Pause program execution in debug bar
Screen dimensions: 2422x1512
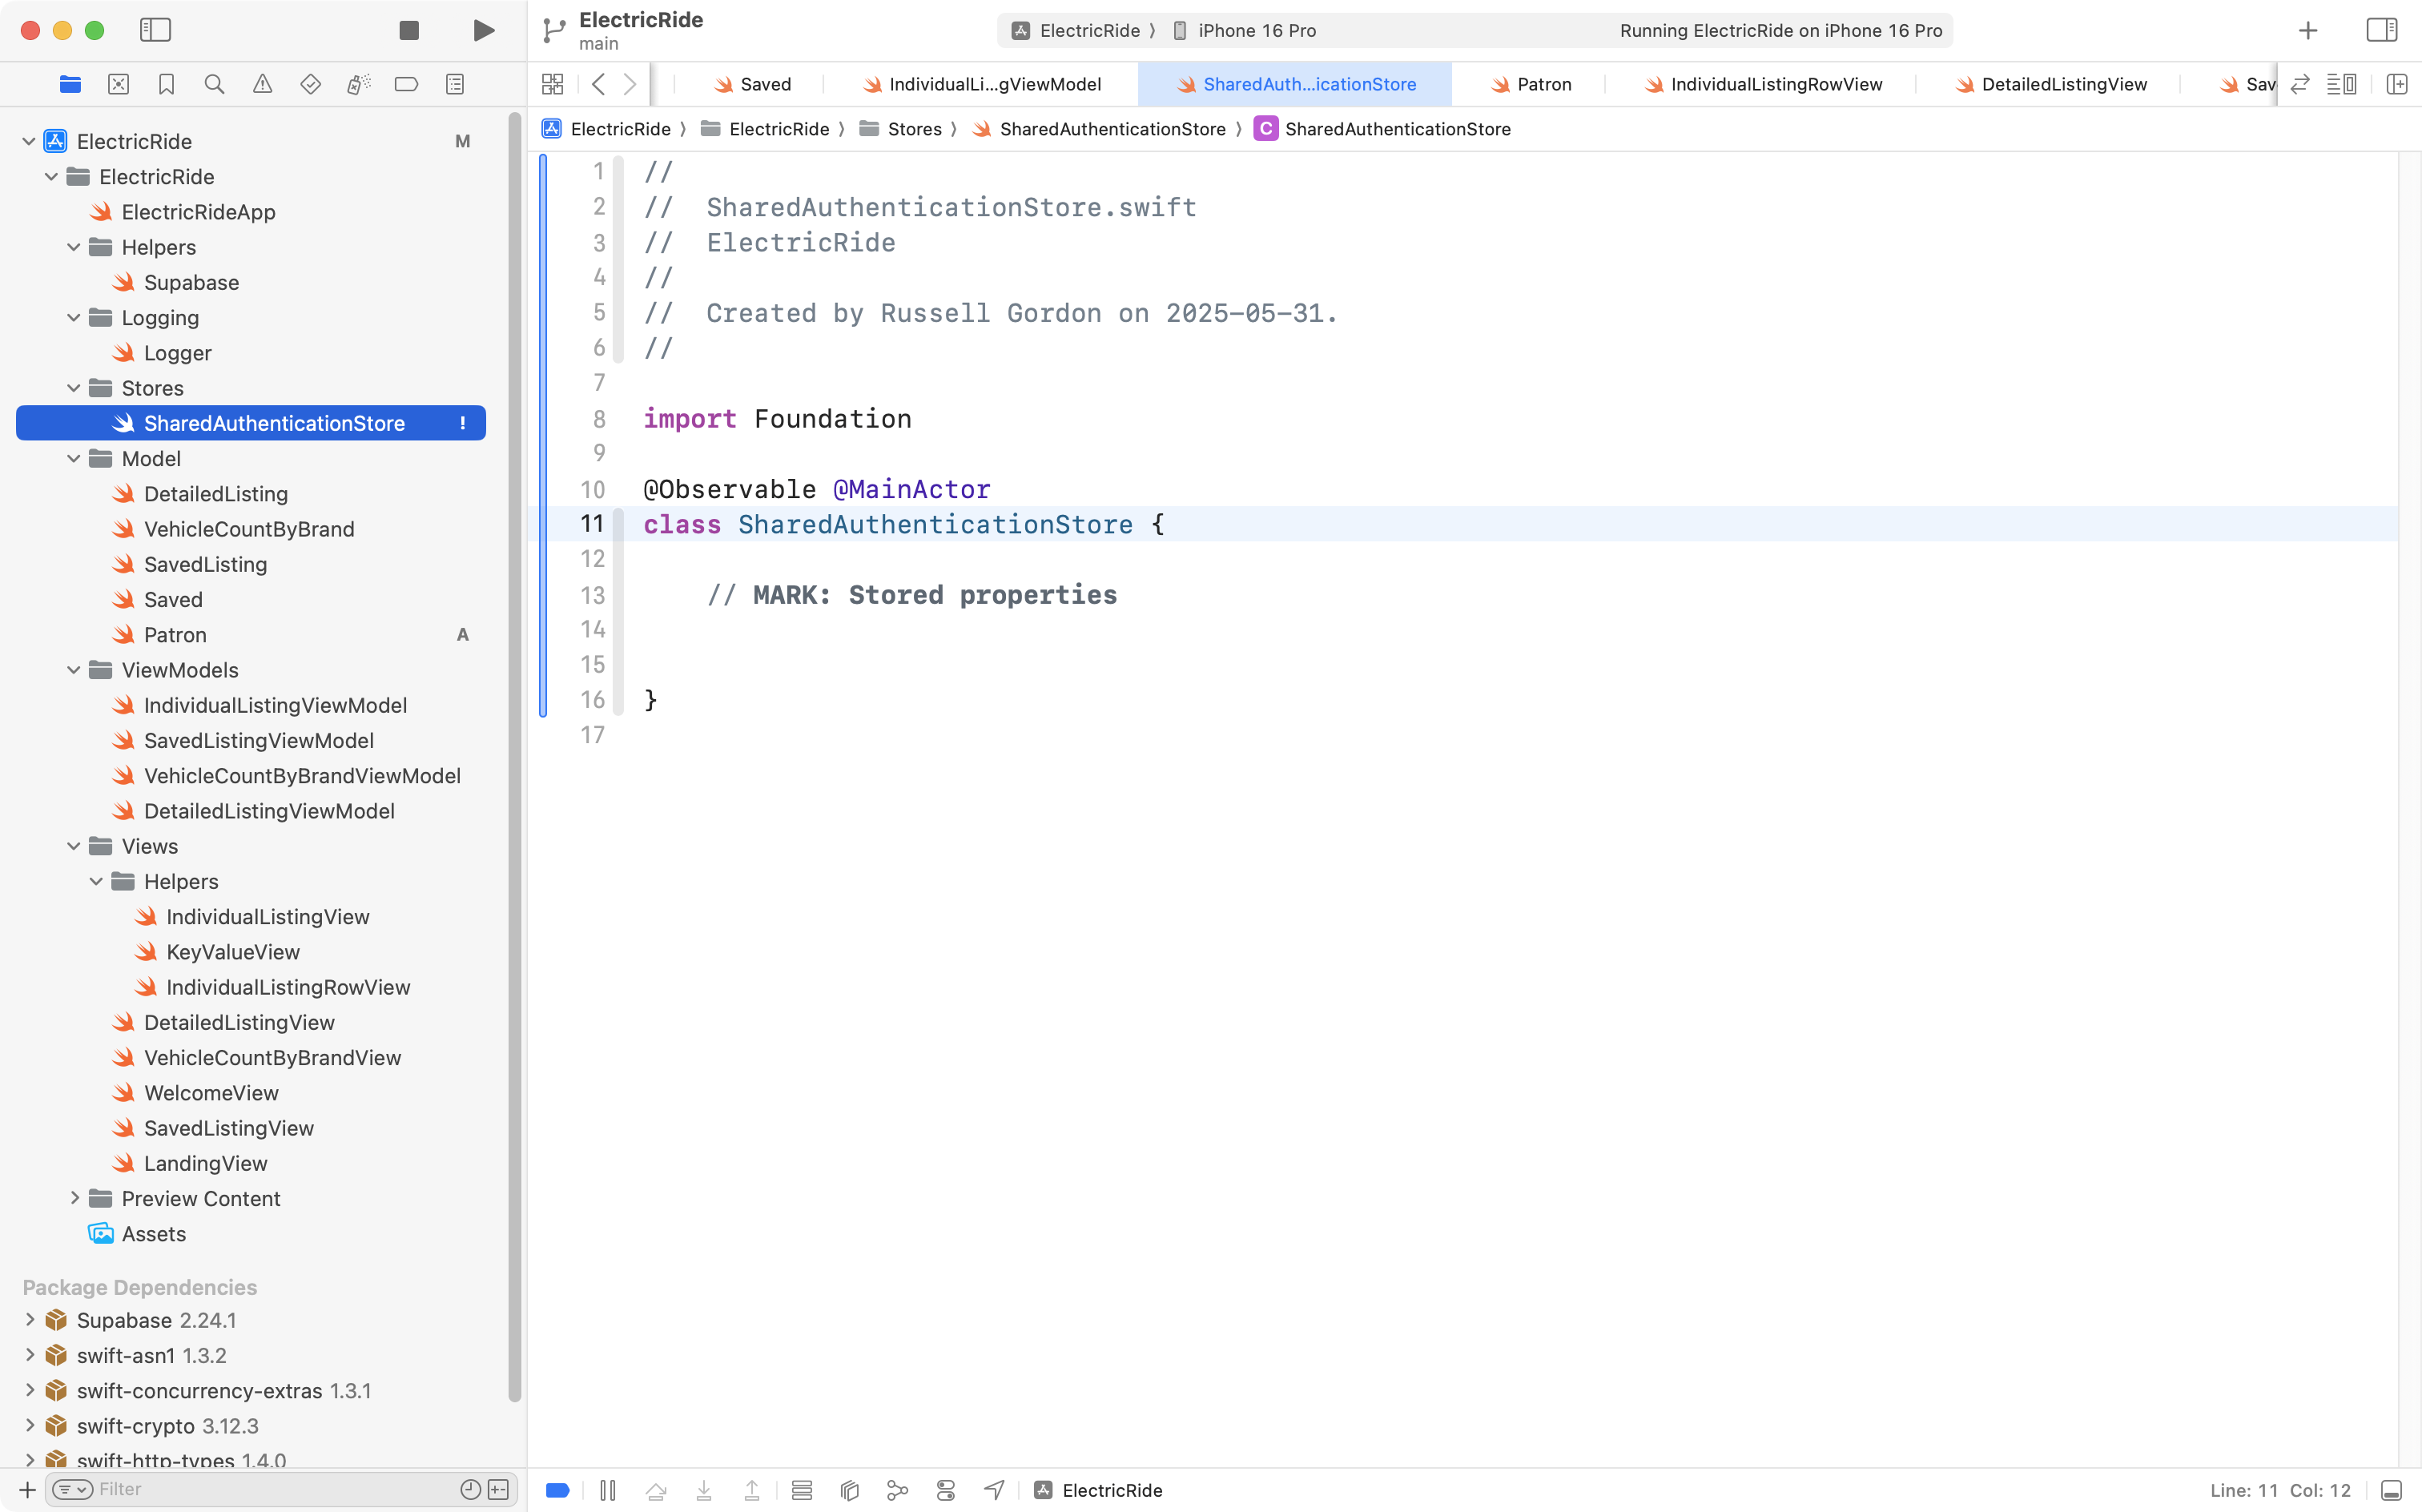point(607,1490)
